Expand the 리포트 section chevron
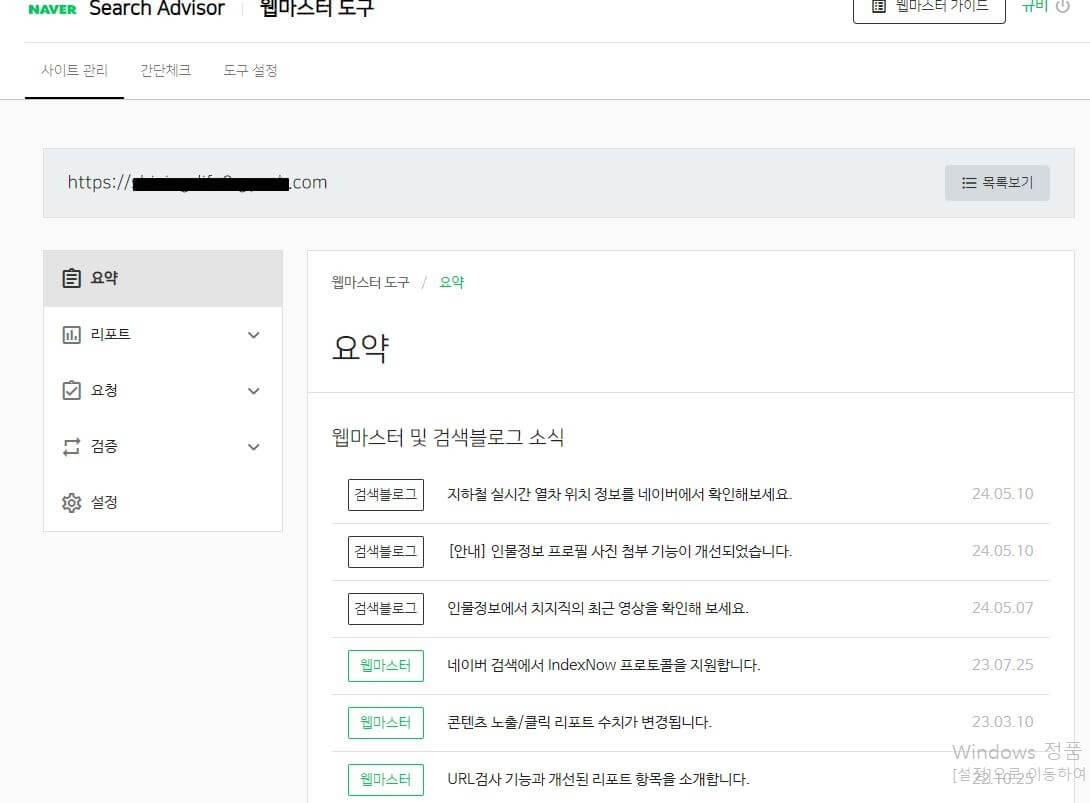1090x803 pixels. [x=253, y=334]
